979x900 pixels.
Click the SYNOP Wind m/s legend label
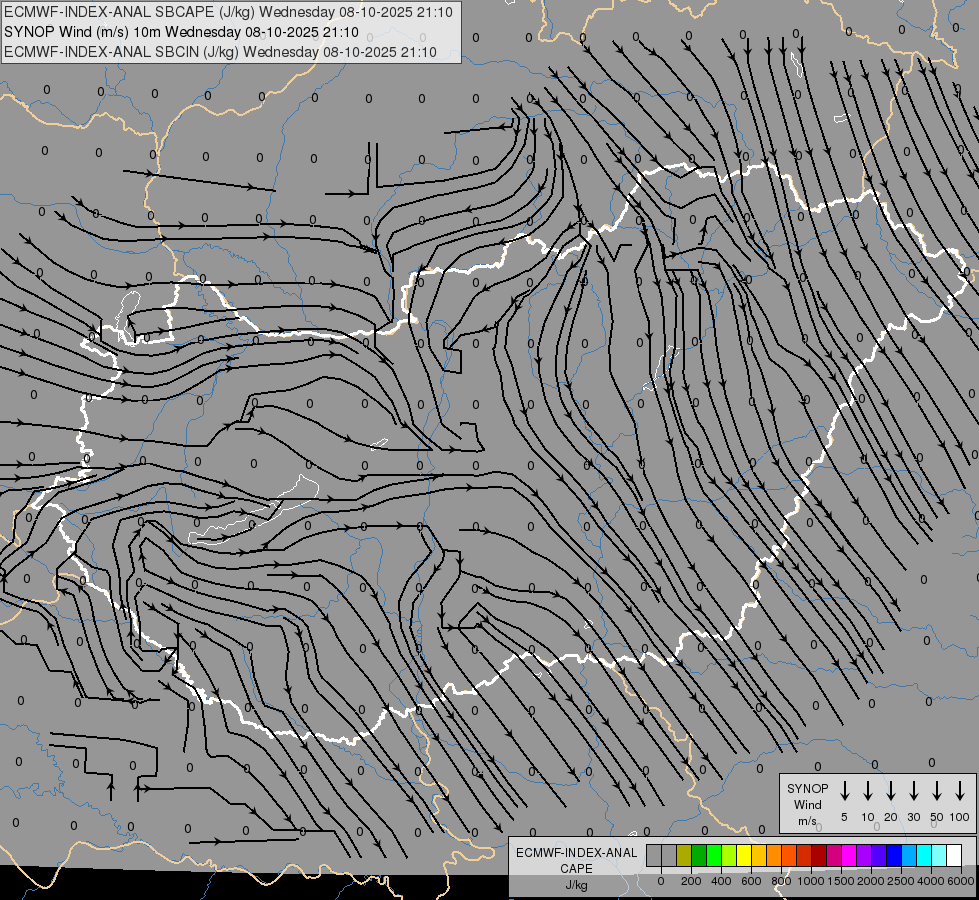(808, 804)
